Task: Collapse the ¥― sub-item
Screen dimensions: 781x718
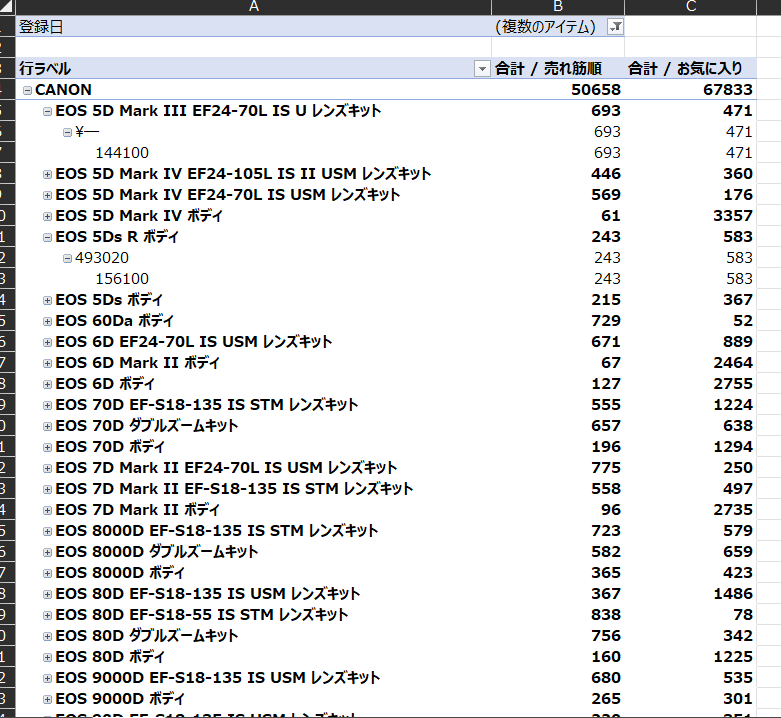Action: pyautogui.click(x=67, y=132)
